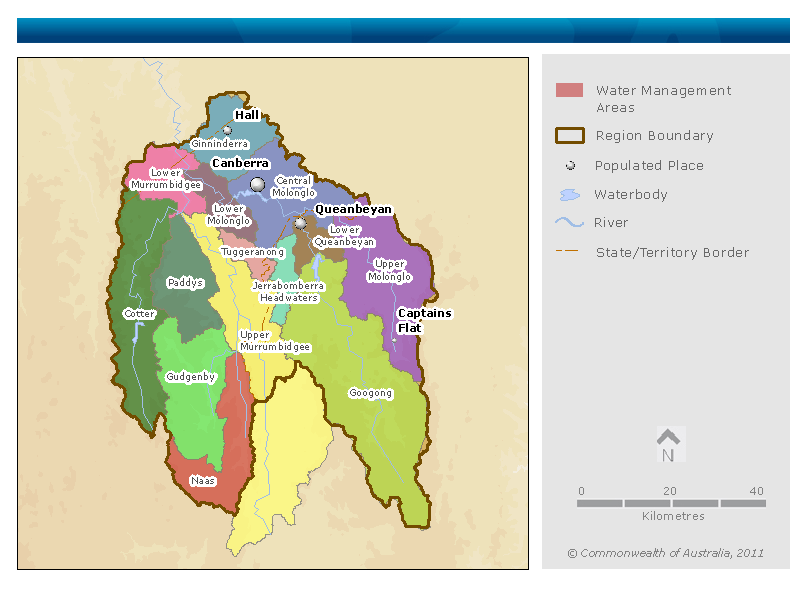This screenshot has width=790, height=594.
Task: Select the 'Ginninderra' map label
Action: (x=219, y=144)
